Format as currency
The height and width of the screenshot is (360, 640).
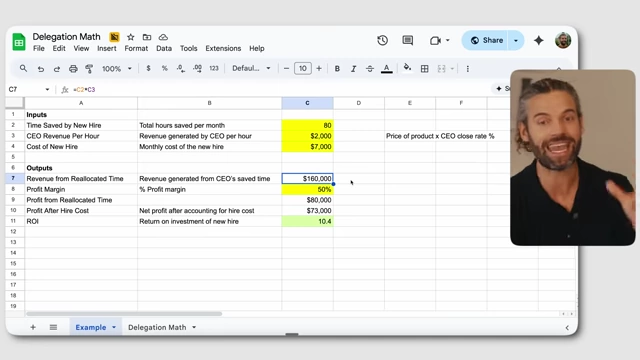point(149,69)
